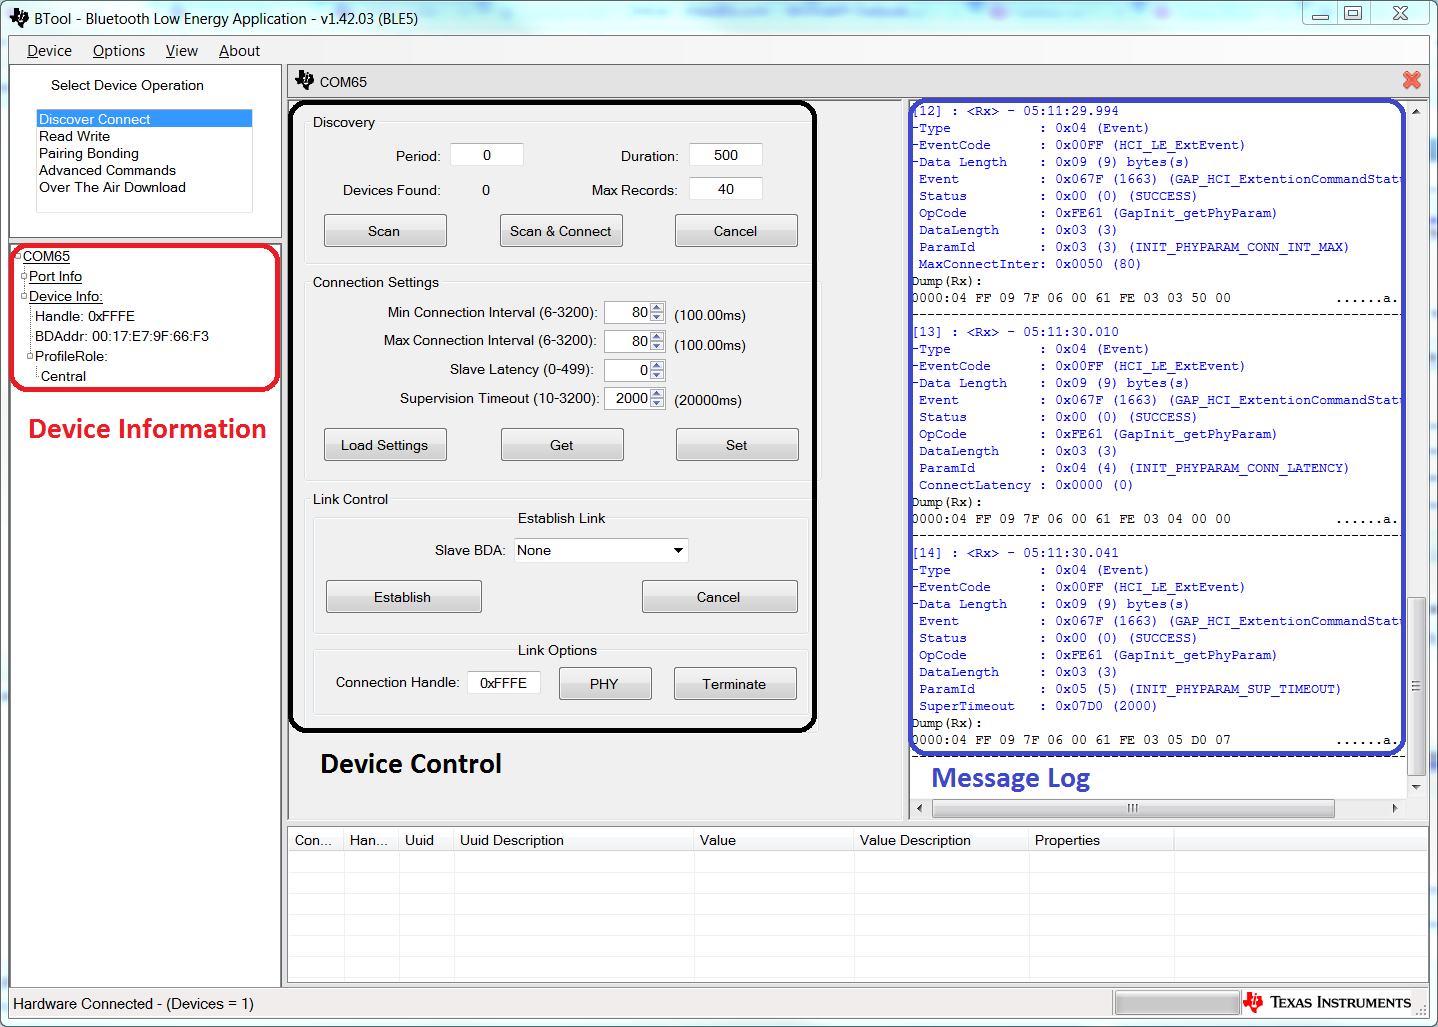Click the Texas Instruments logo in status bar
This screenshot has width=1438, height=1027.
(x=1327, y=1002)
